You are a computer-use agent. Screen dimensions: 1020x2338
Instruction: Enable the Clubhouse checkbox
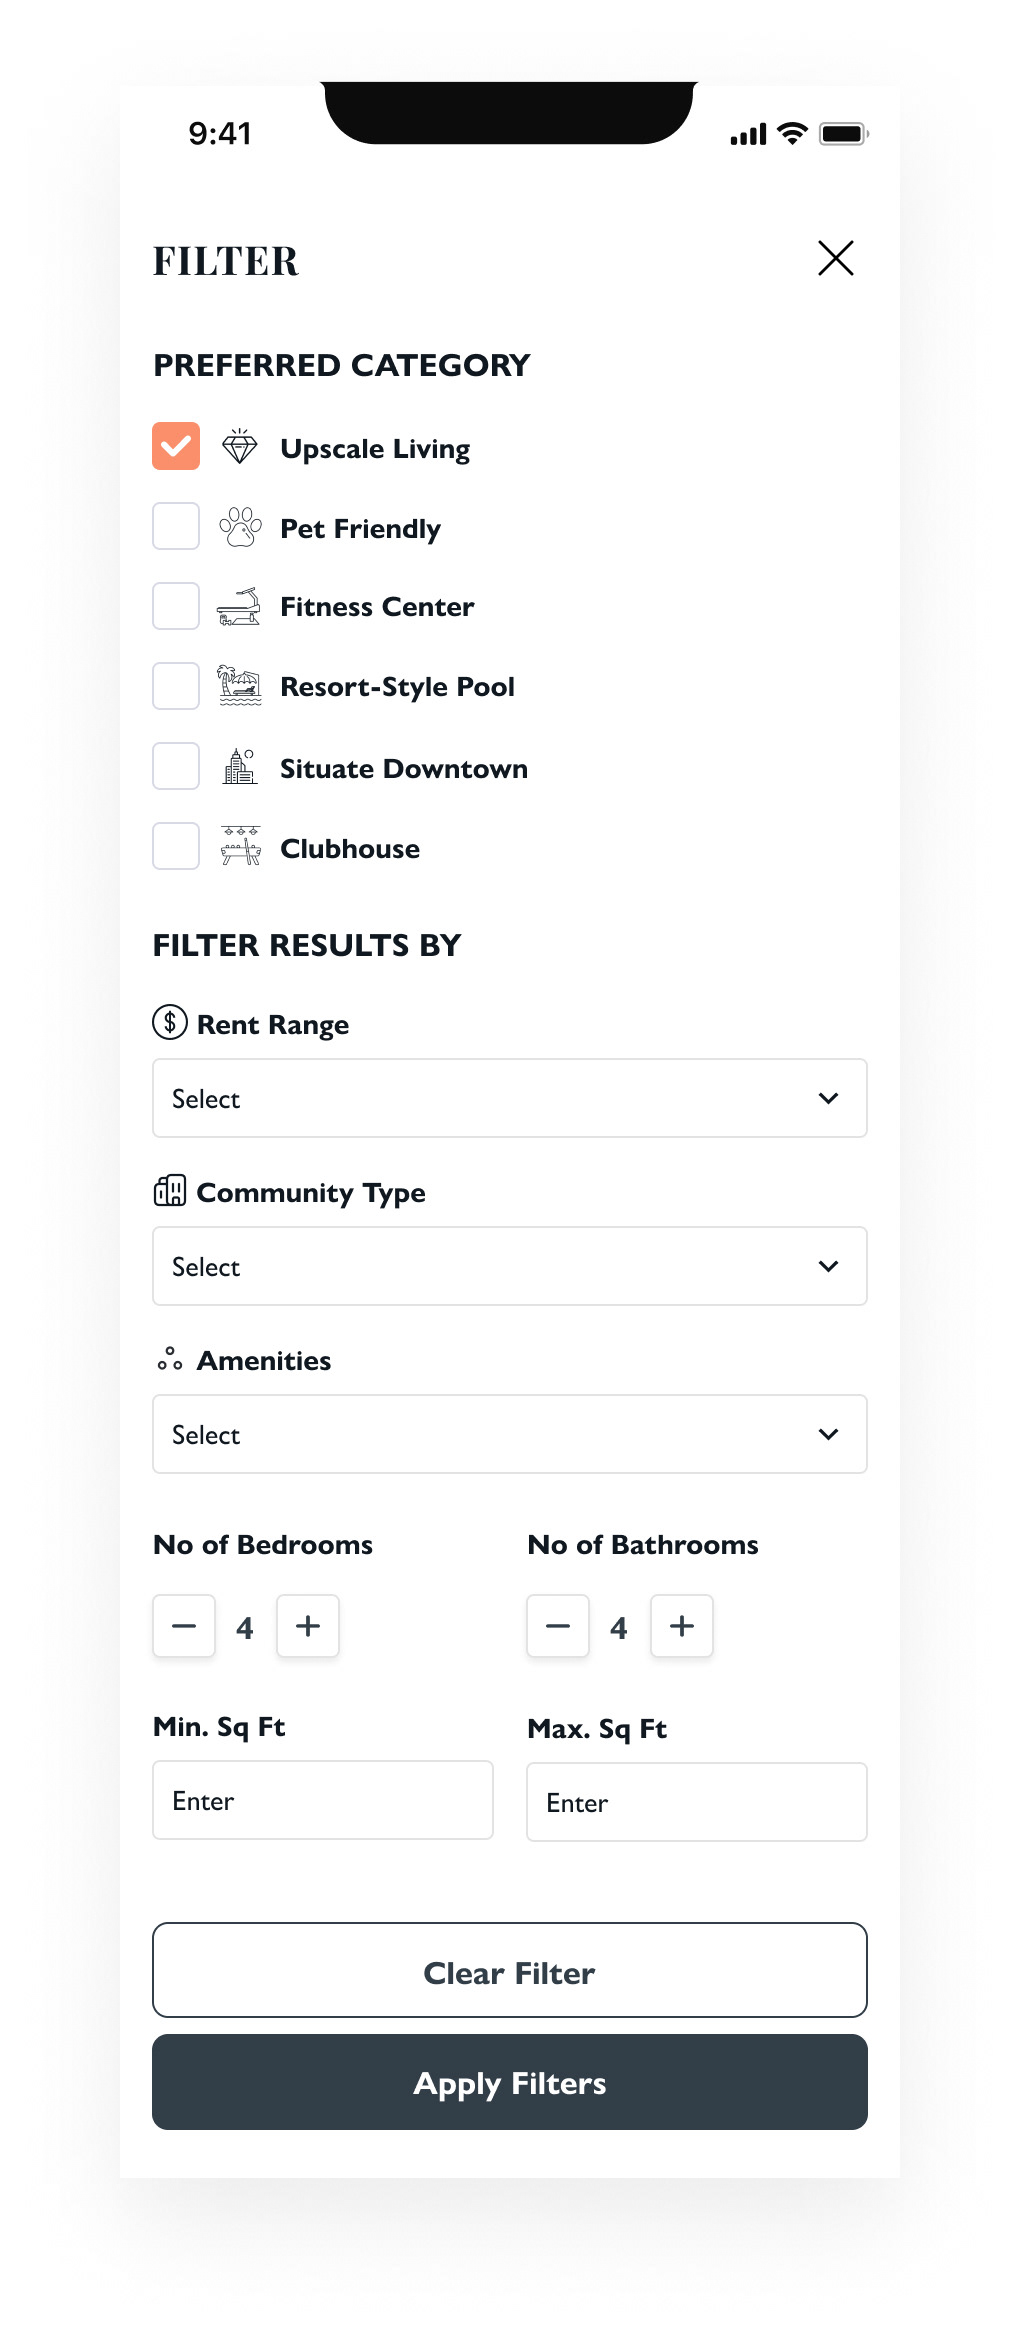click(176, 846)
